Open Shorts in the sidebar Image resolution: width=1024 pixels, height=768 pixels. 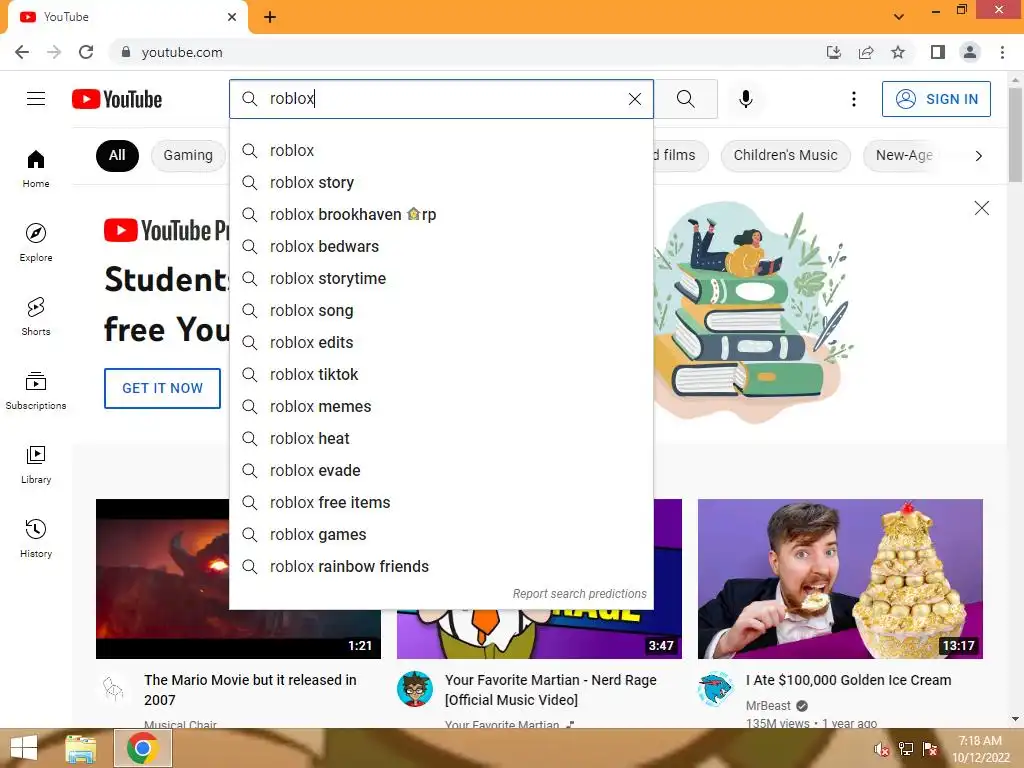tap(36, 317)
